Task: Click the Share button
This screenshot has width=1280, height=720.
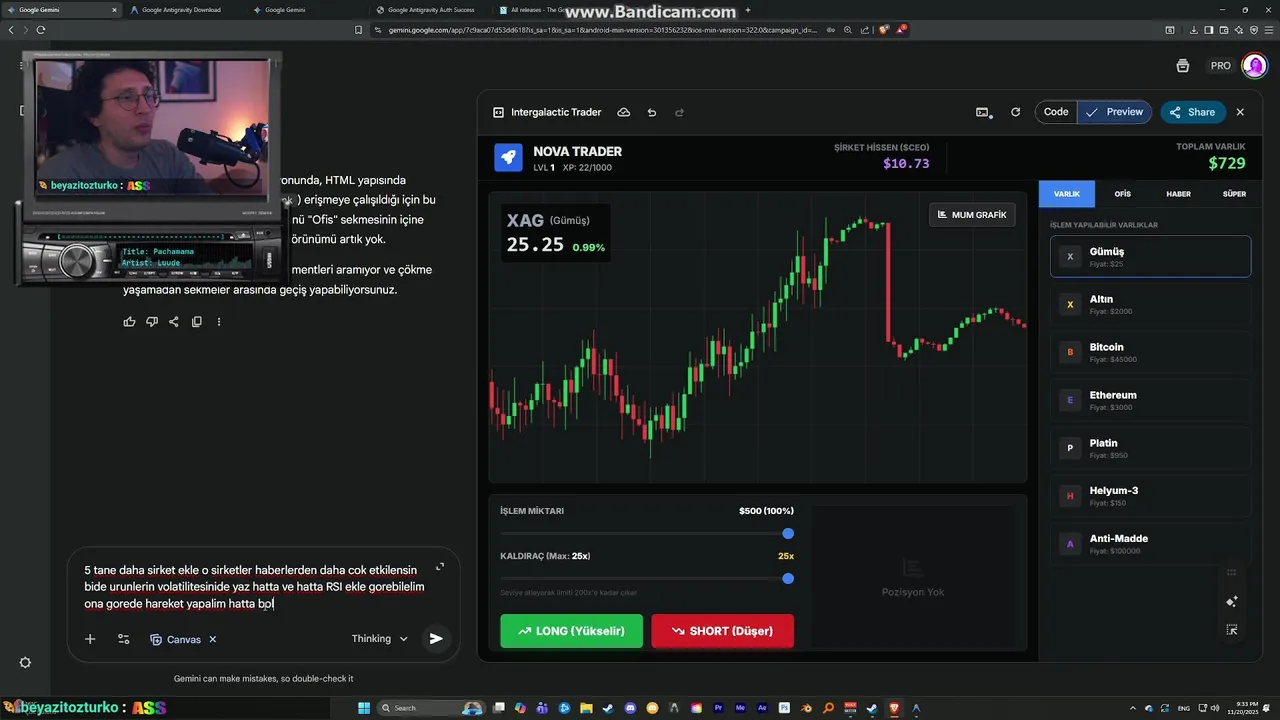Action: (x=1192, y=112)
